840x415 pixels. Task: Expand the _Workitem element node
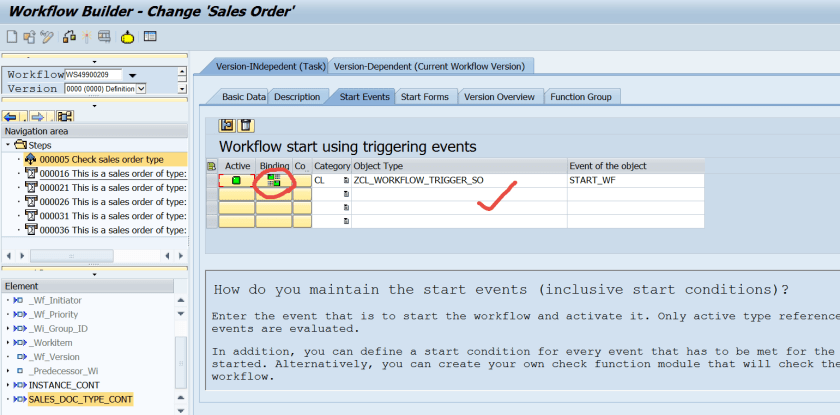click(8, 342)
